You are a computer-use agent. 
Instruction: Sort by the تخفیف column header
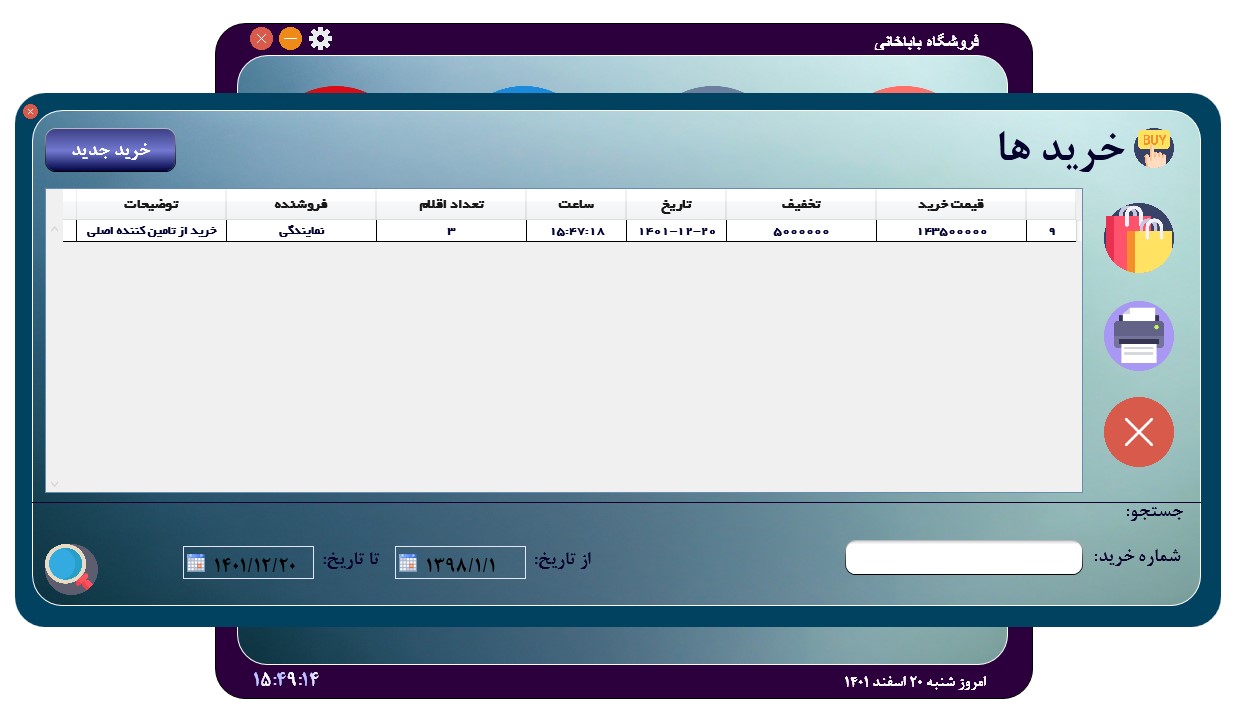tap(800, 204)
